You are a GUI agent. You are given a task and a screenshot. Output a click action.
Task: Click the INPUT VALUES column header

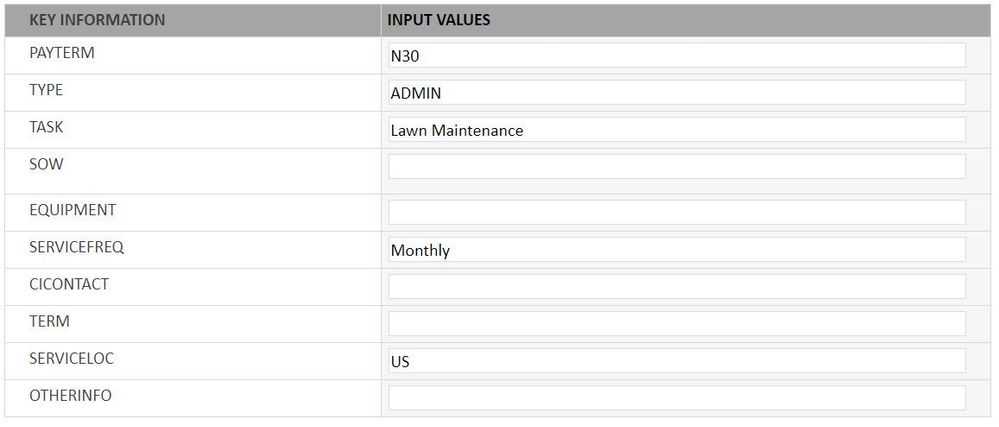pos(438,20)
